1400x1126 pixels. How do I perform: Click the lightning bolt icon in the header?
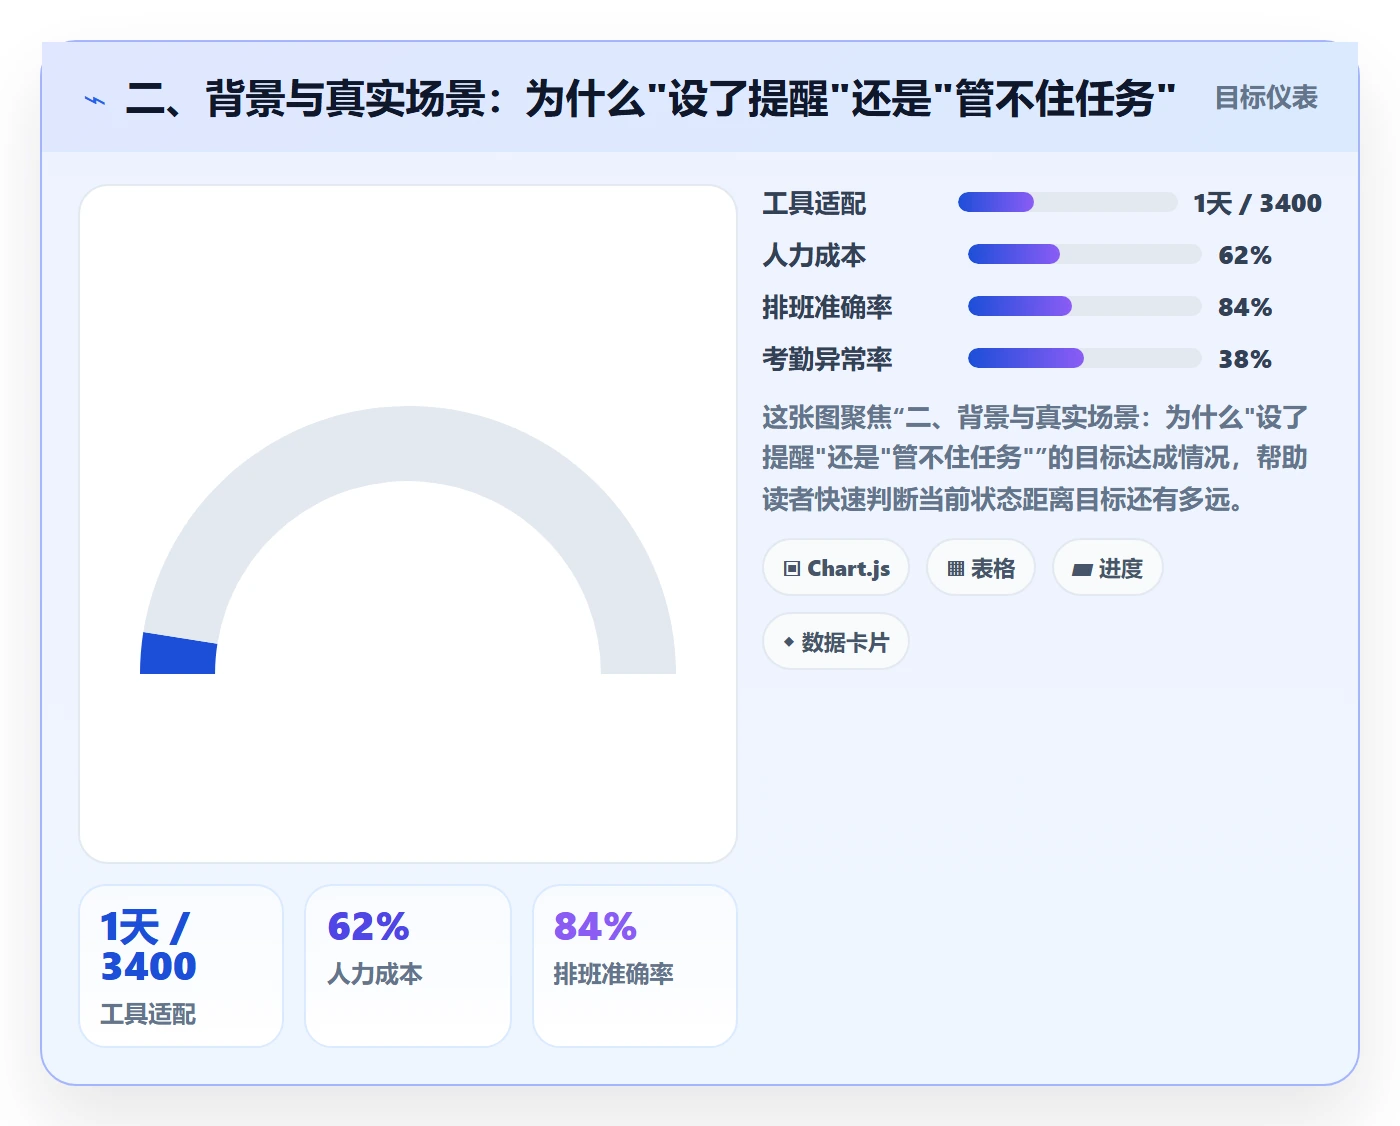(95, 100)
